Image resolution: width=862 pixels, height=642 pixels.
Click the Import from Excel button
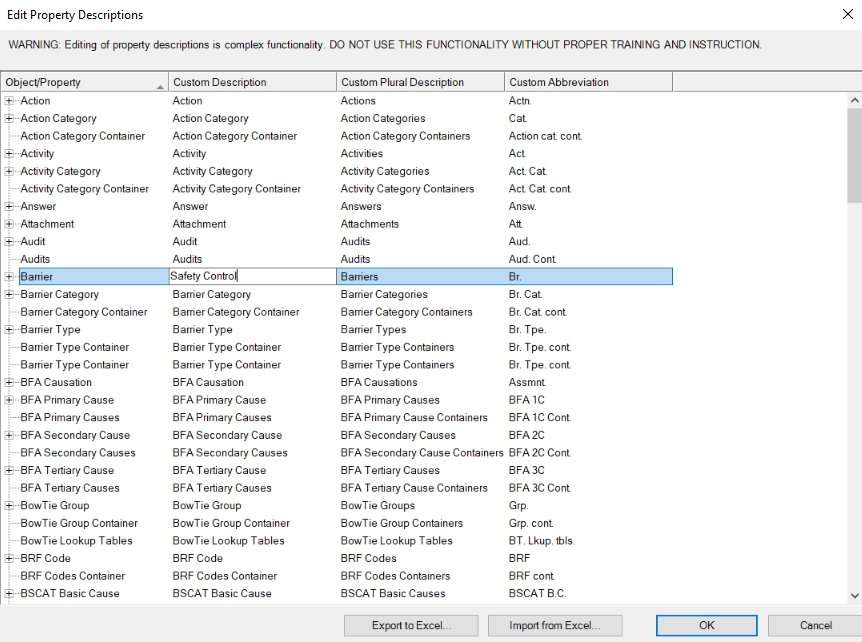tap(555, 625)
